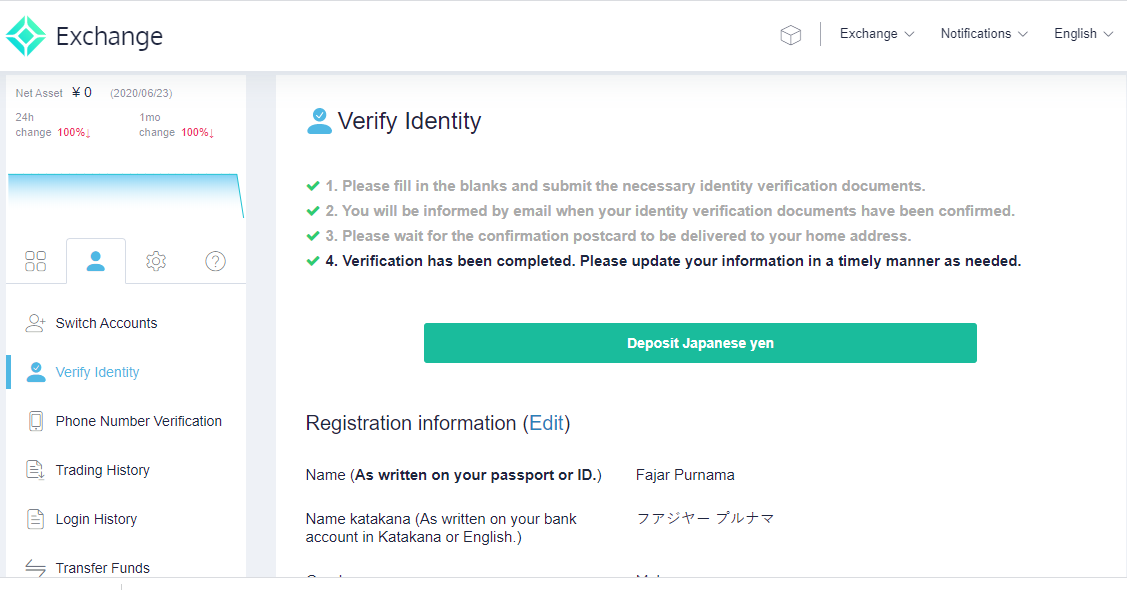
Task: Open the English language dropdown
Action: (x=1083, y=34)
